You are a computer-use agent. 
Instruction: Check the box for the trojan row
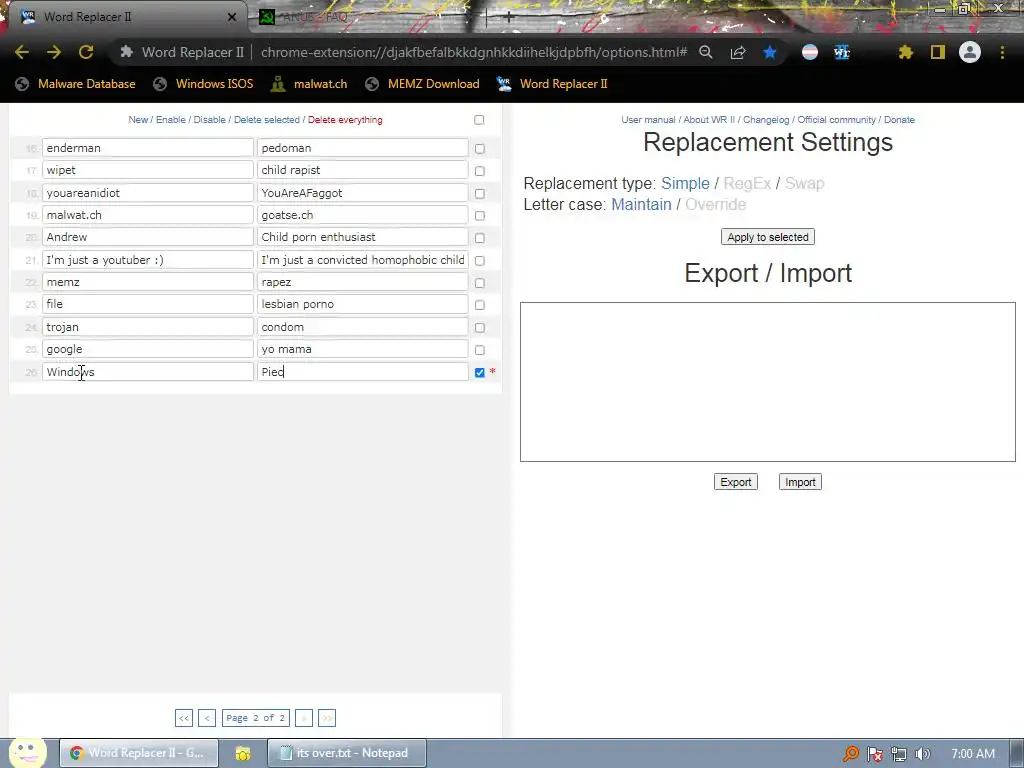(480, 328)
